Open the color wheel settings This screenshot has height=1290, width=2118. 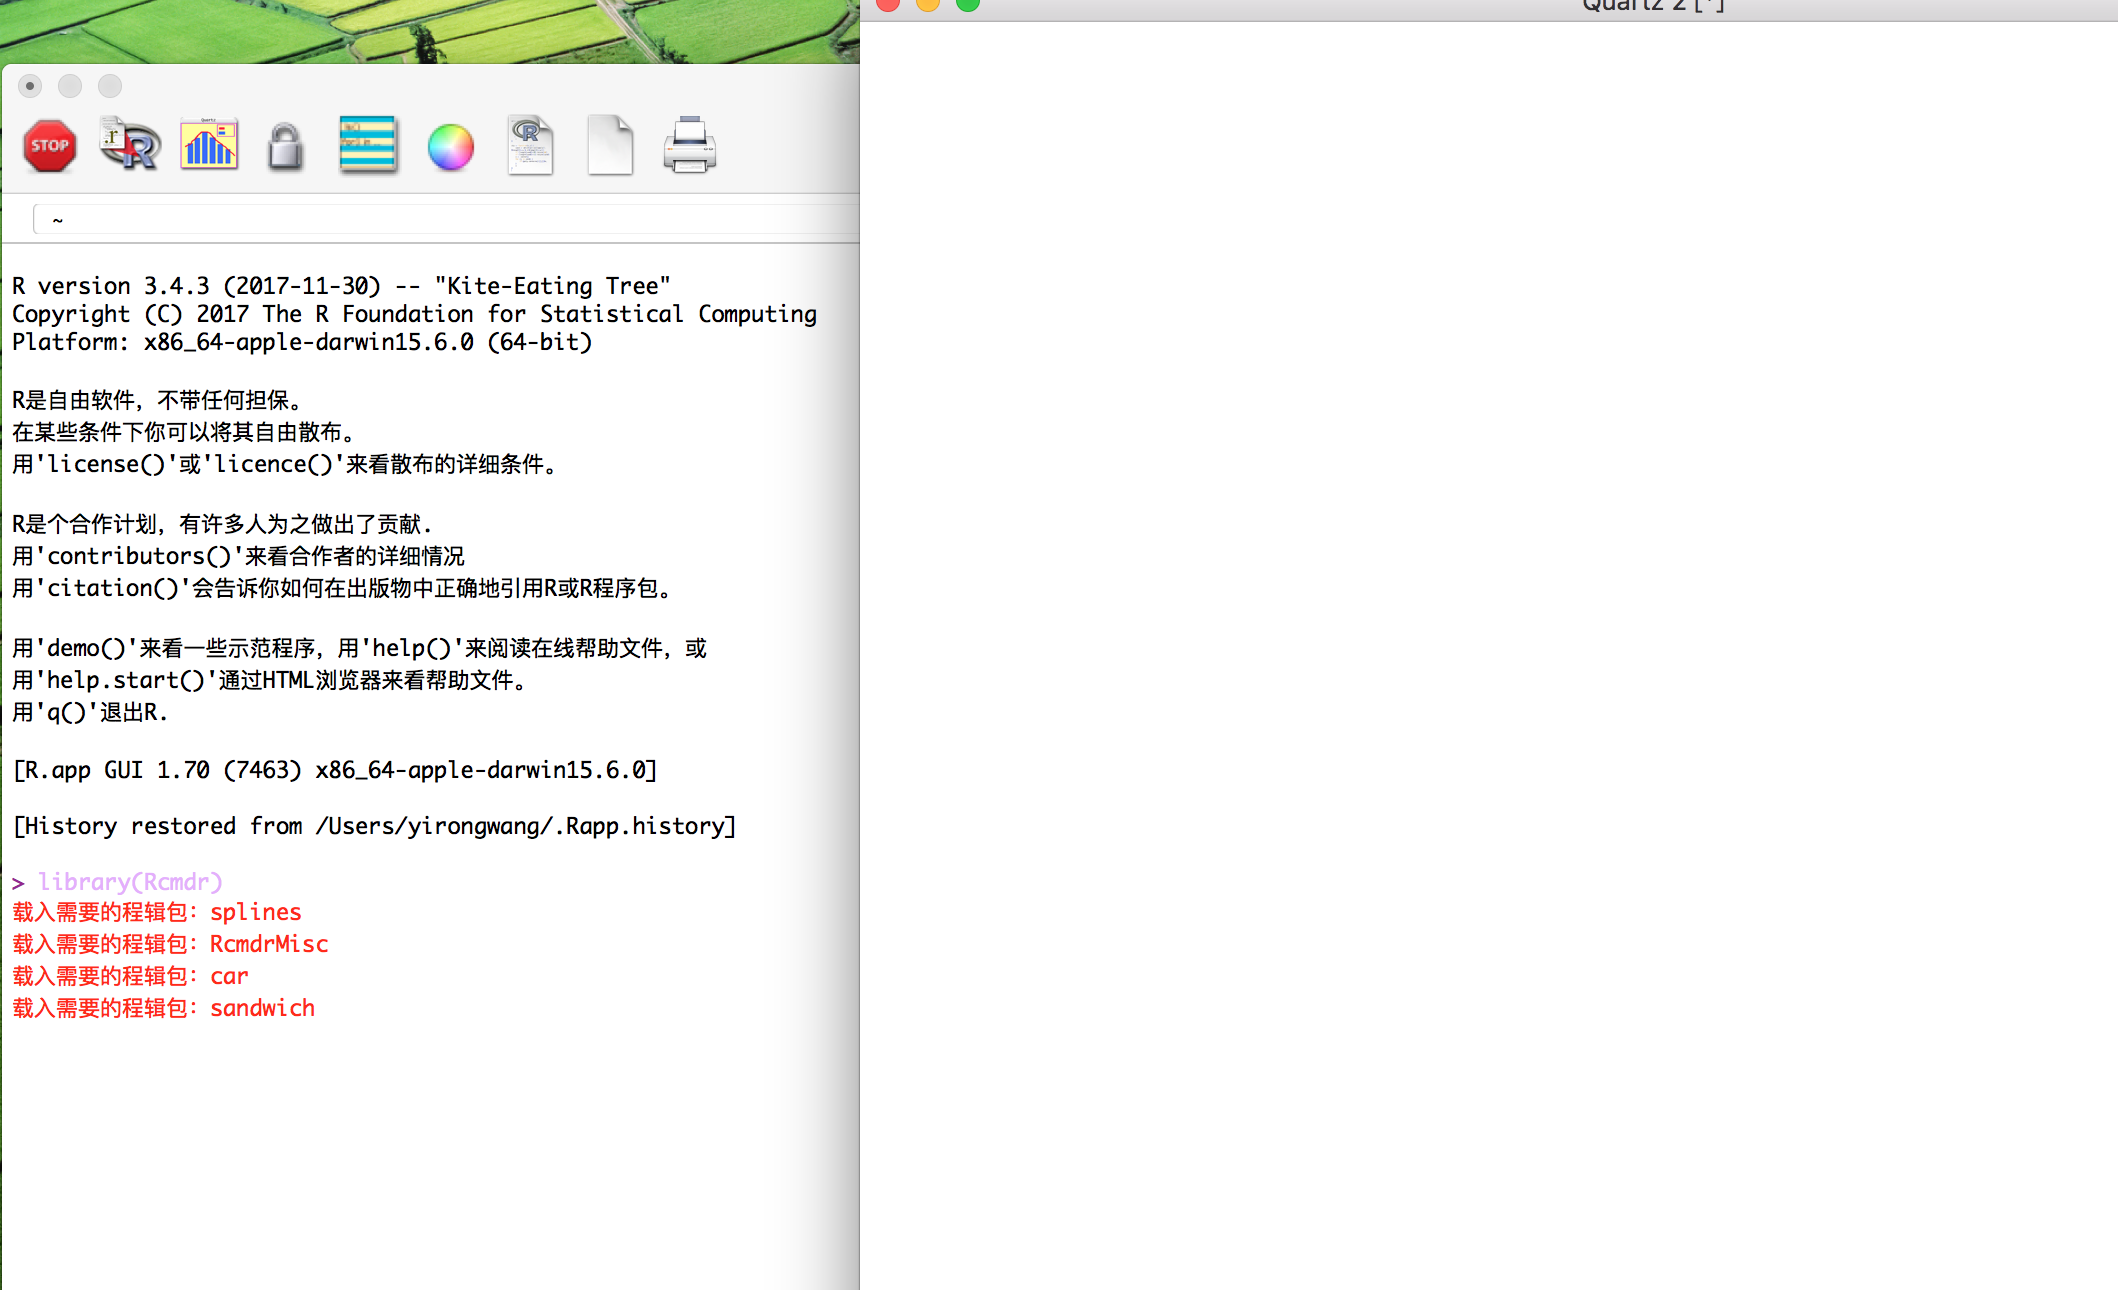click(x=450, y=148)
